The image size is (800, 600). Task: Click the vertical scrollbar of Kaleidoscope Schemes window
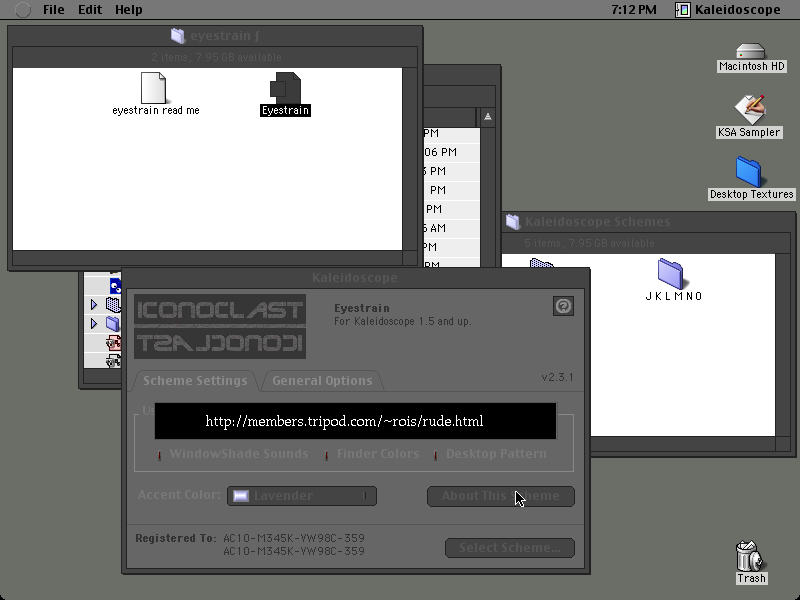[783, 345]
